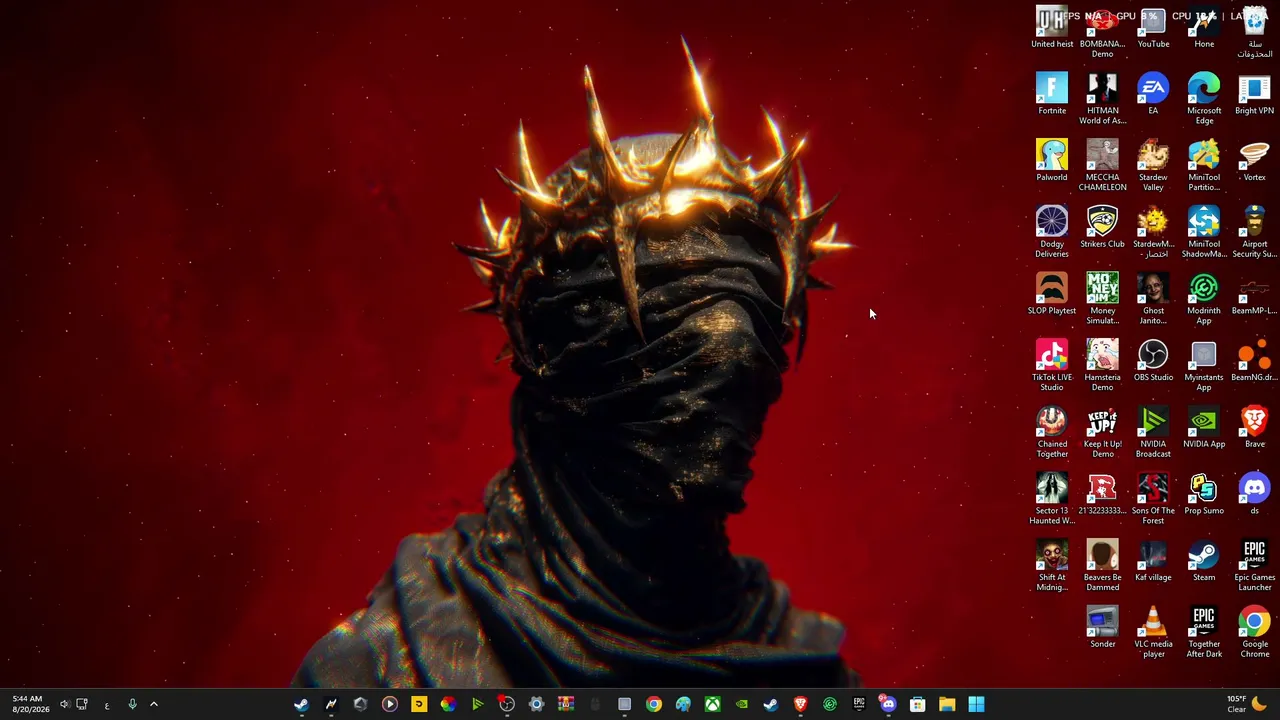Toggle the microphone tray icon
1280x720 pixels.
(x=132, y=705)
